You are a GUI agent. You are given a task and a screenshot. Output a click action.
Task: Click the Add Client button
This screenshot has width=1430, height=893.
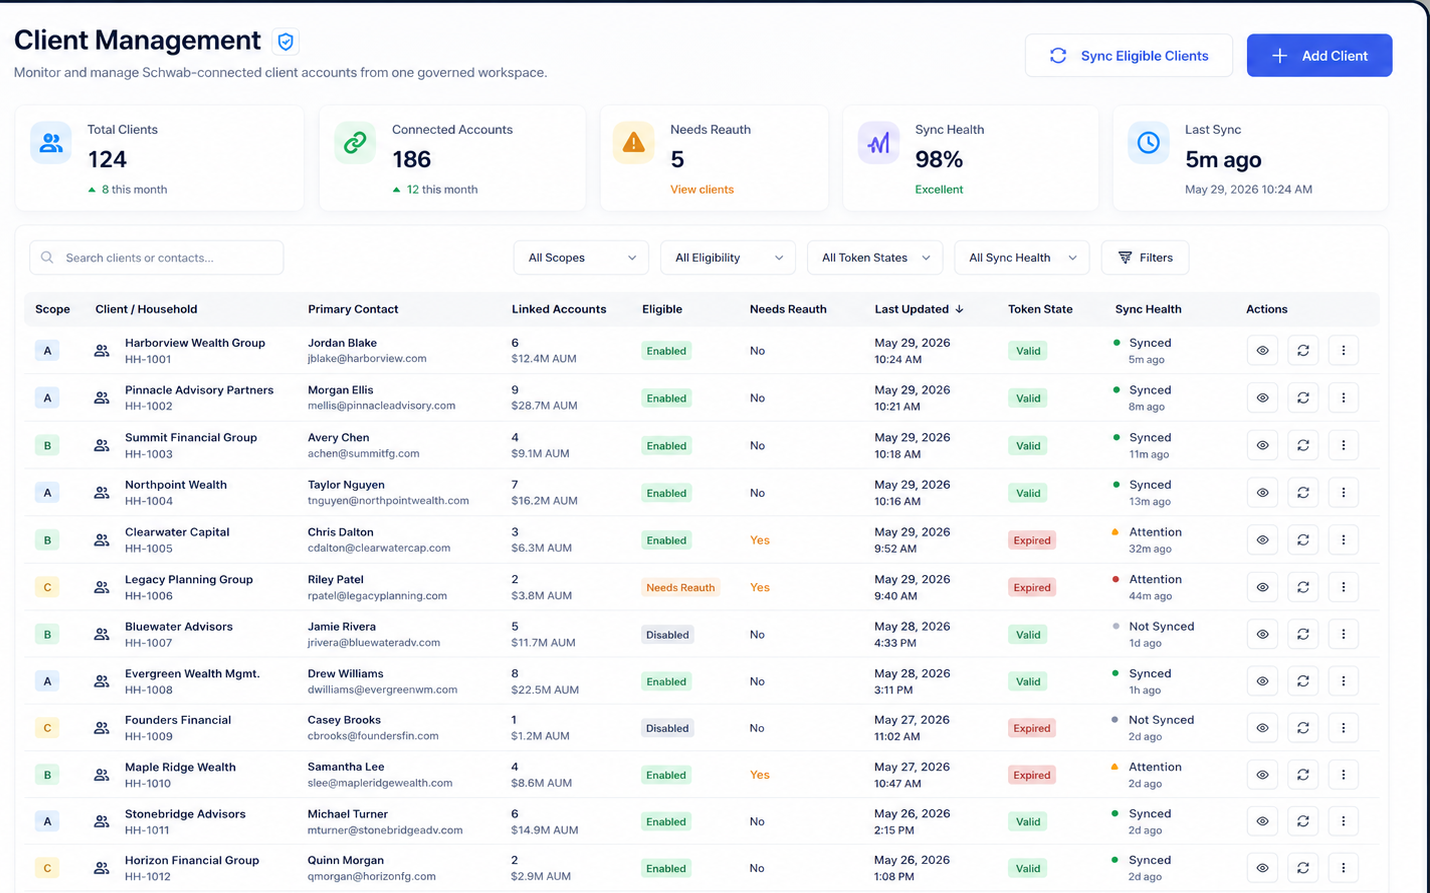pos(1319,56)
